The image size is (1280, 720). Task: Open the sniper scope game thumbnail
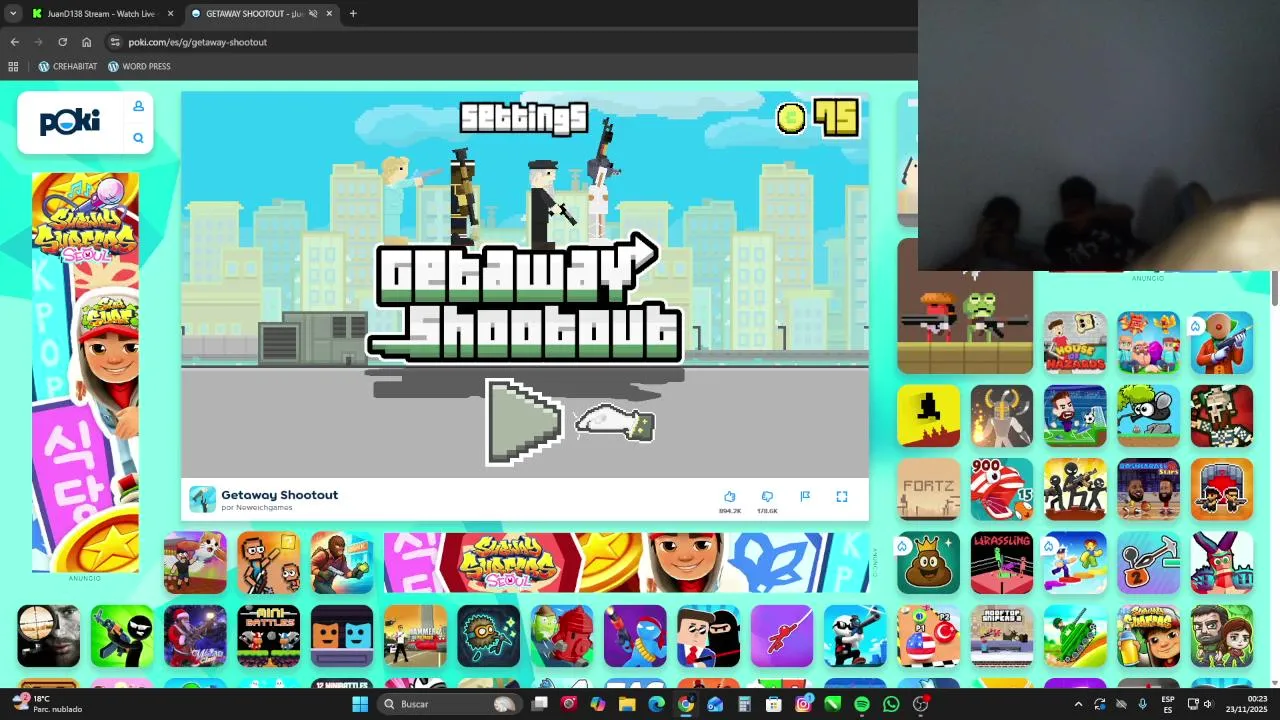[48, 635]
